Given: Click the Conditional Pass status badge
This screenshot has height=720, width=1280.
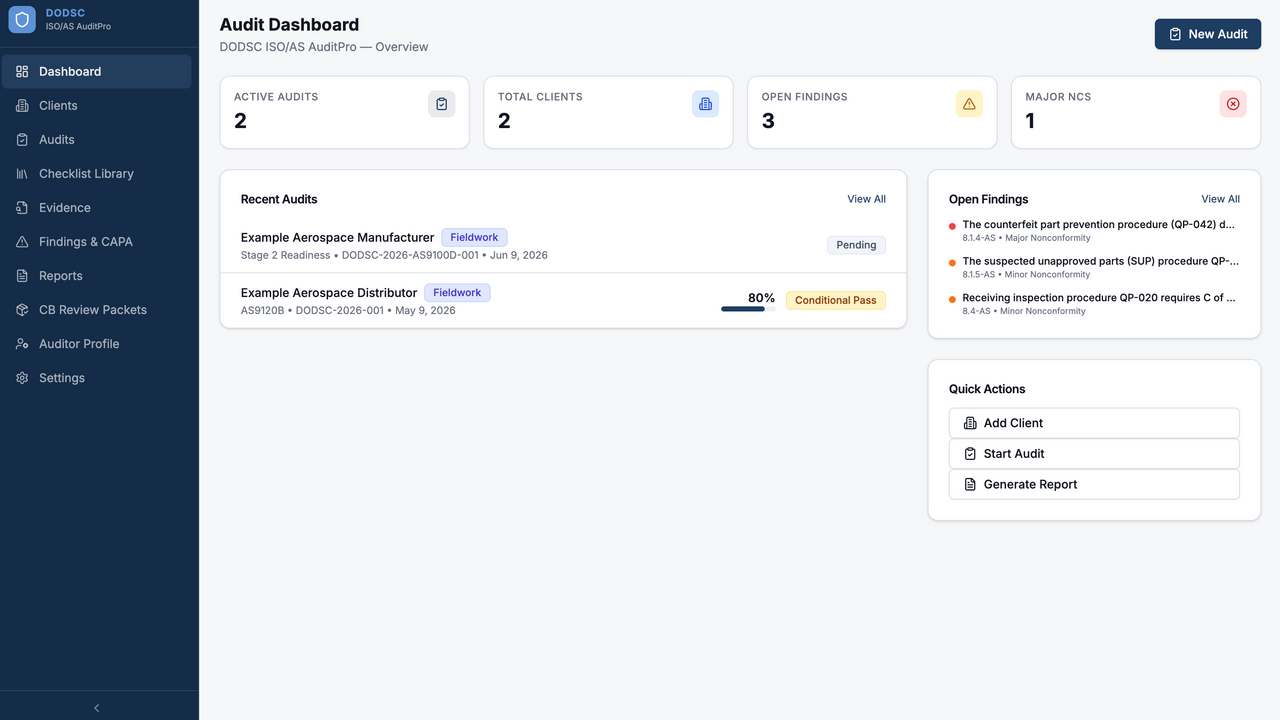Looking at the screenshot, I should pyautogui.click(x=836, y=300).
